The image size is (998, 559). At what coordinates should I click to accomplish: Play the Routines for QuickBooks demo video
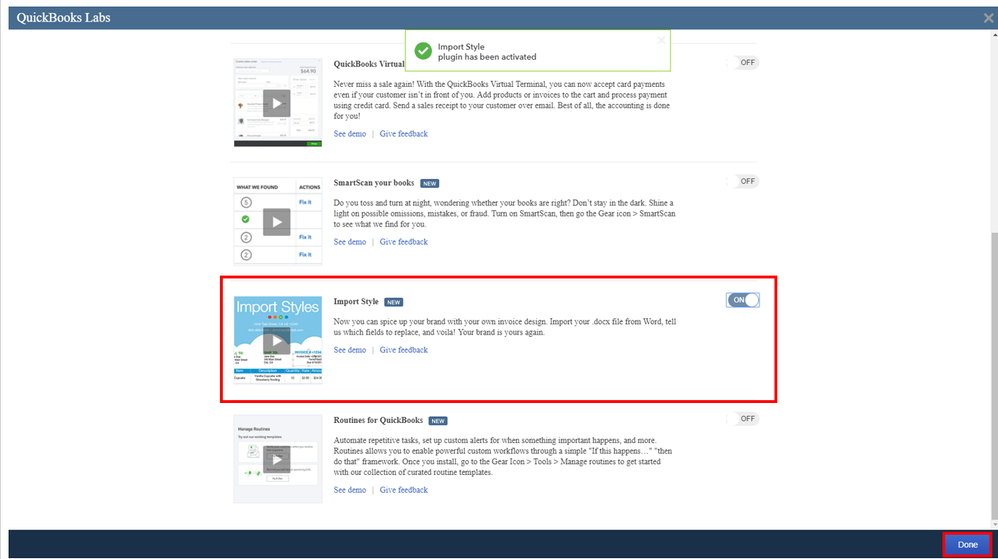click(x=276, y=459)
